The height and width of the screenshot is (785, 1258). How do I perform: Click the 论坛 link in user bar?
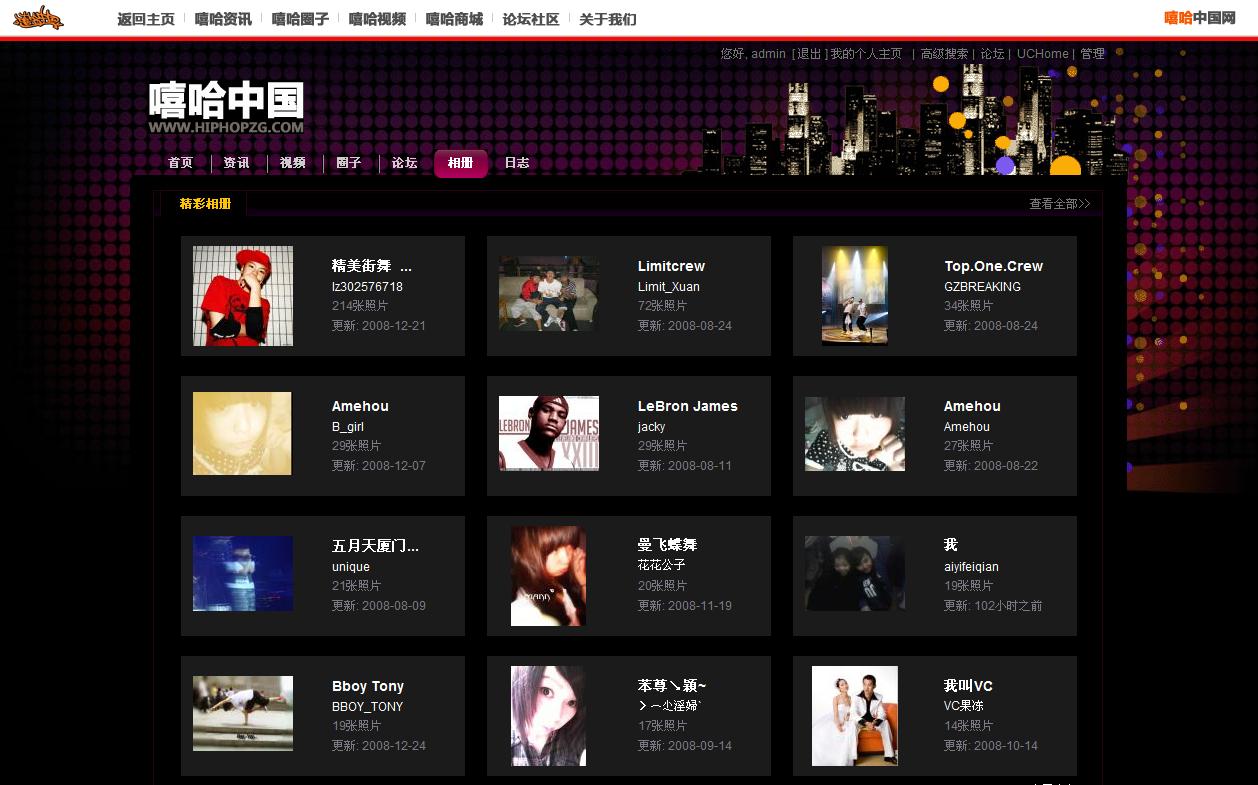click(992, 54)
